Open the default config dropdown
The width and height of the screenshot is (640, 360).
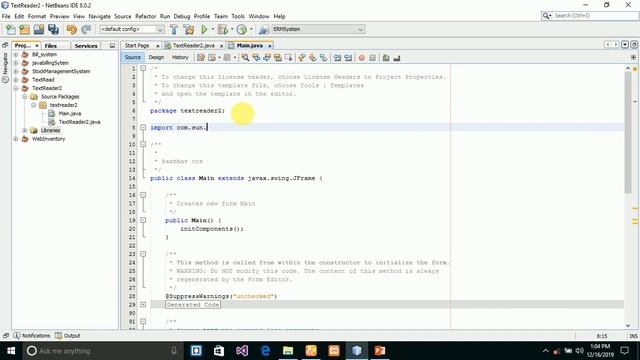[131, 29]
